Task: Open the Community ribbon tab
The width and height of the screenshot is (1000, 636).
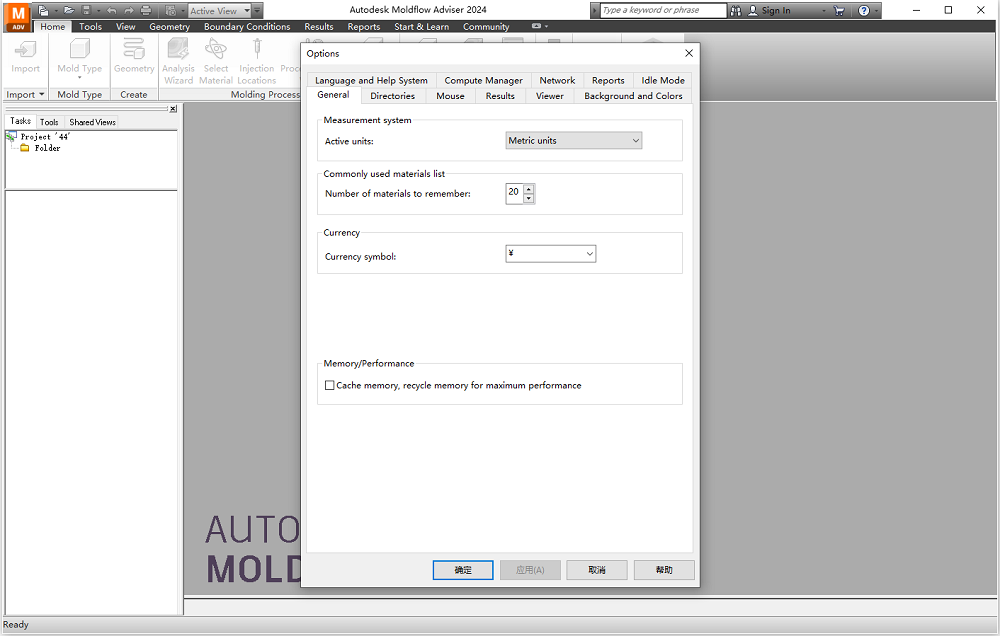Action: pyautogui.click(x=486, y=27)
